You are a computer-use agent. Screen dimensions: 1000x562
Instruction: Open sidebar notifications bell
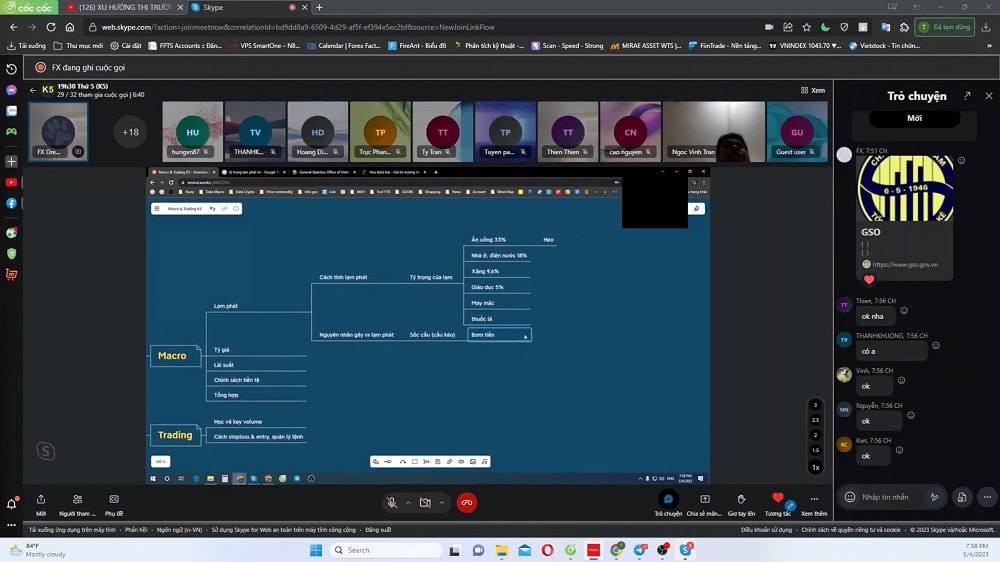click(x=11, y=503)
